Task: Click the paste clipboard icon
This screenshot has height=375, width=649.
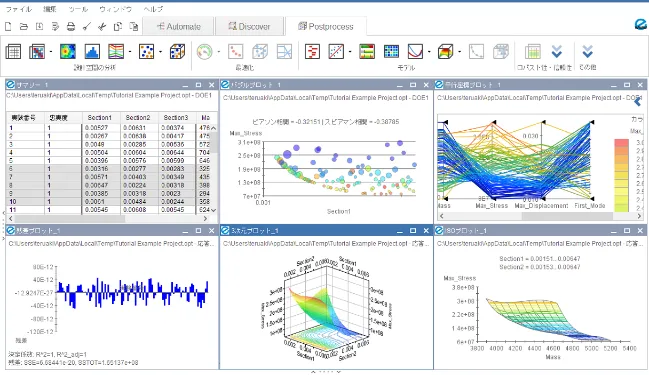Action: (134, 26)
